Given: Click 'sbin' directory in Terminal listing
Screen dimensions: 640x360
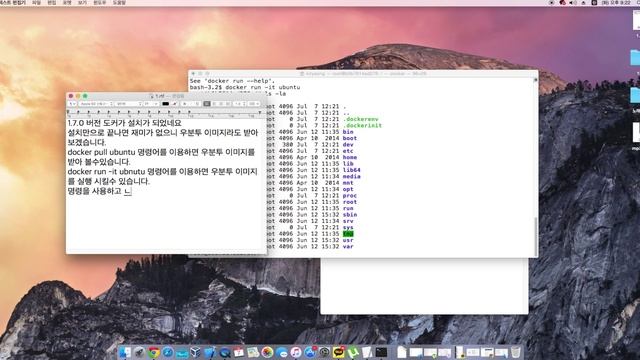Looking at the screenshot, I should (x=350, y=215).
